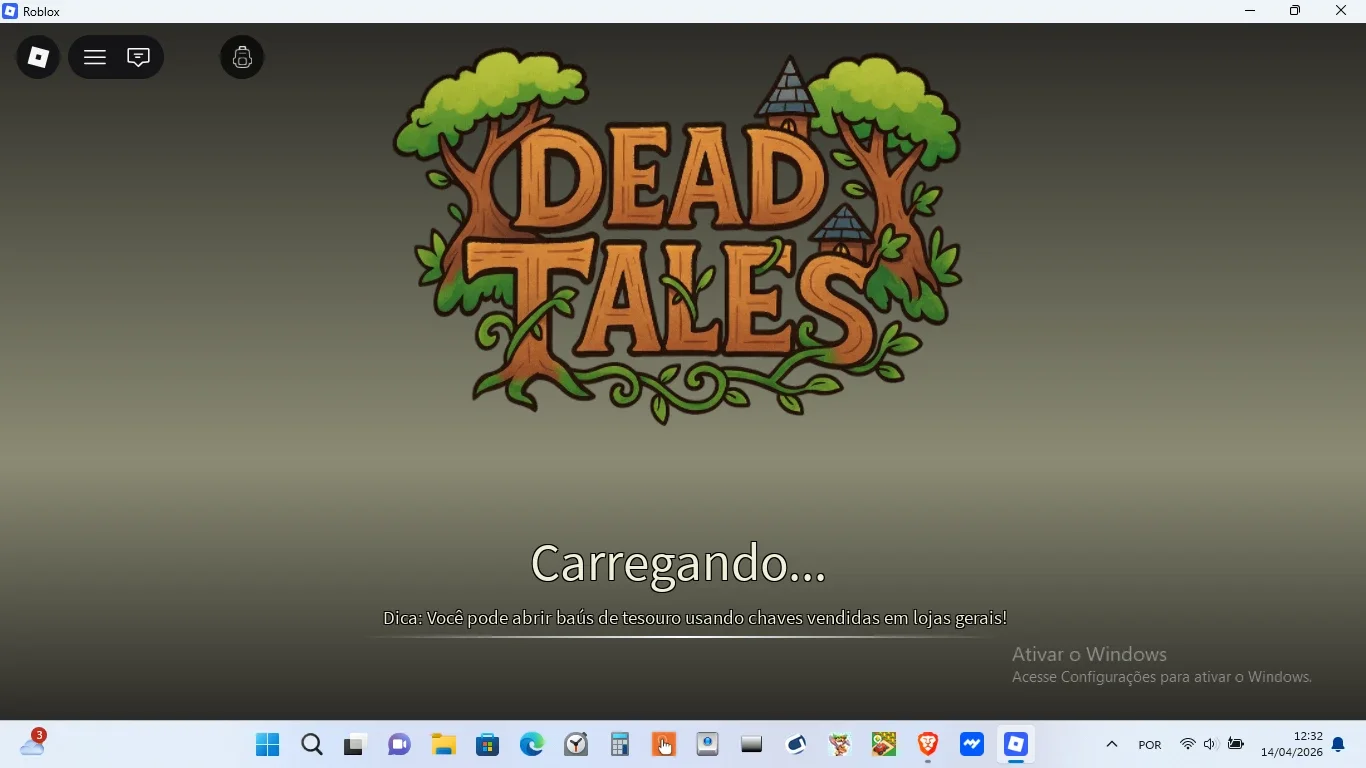Open the backpack inventory icon
Screen dimensions: 1366x768
click(242, 57)
